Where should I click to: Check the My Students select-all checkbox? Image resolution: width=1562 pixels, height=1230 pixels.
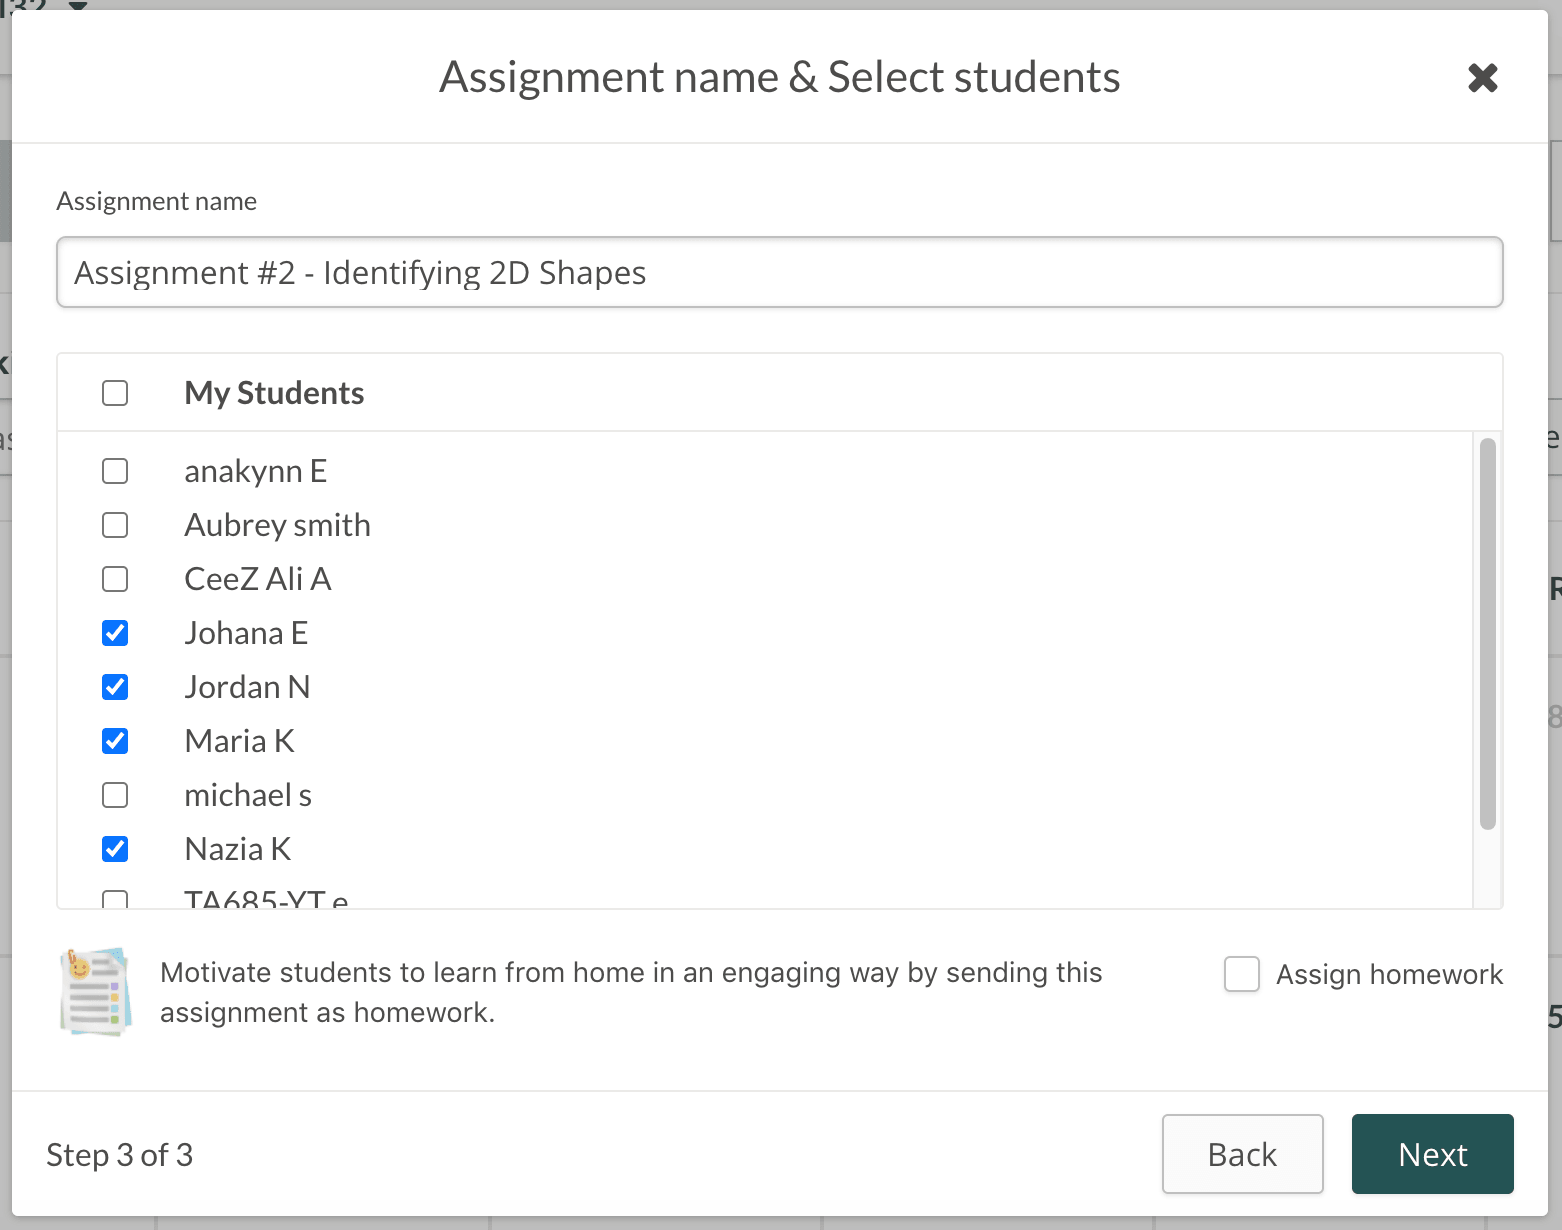coord(115,393)
